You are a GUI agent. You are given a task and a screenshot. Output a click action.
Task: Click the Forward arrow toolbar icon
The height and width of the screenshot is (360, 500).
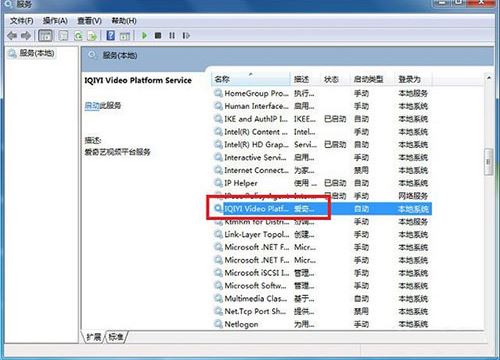point(26,35)
